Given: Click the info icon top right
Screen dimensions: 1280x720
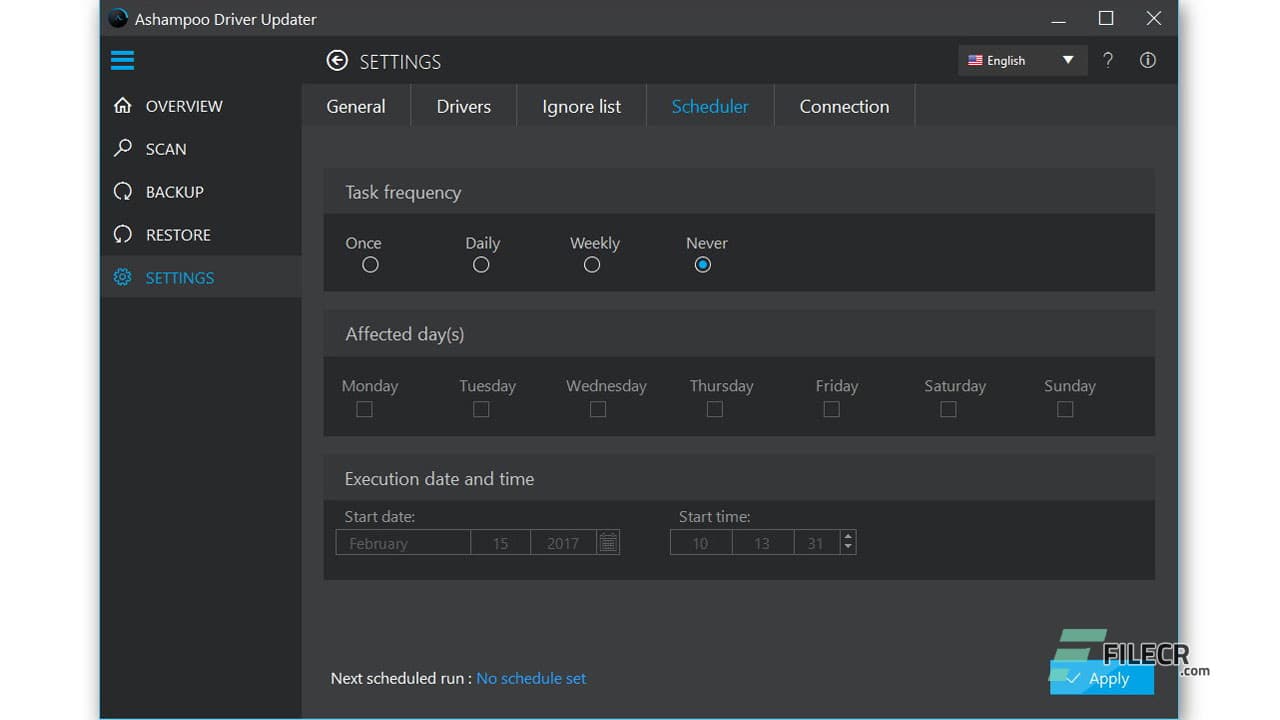Looking at the screenshot, I should [1147, 60].
